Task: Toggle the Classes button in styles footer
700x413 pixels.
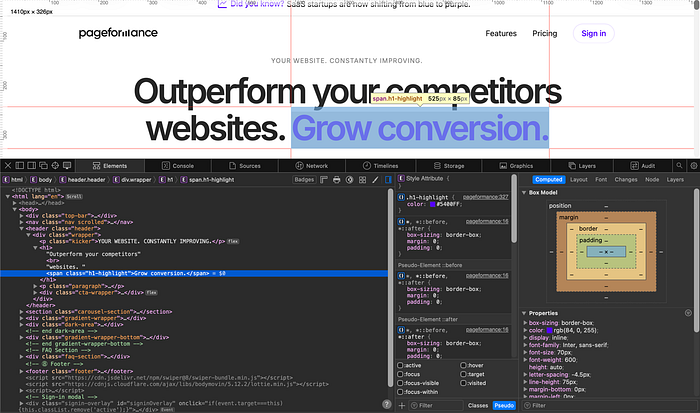Action: [478, 405]
